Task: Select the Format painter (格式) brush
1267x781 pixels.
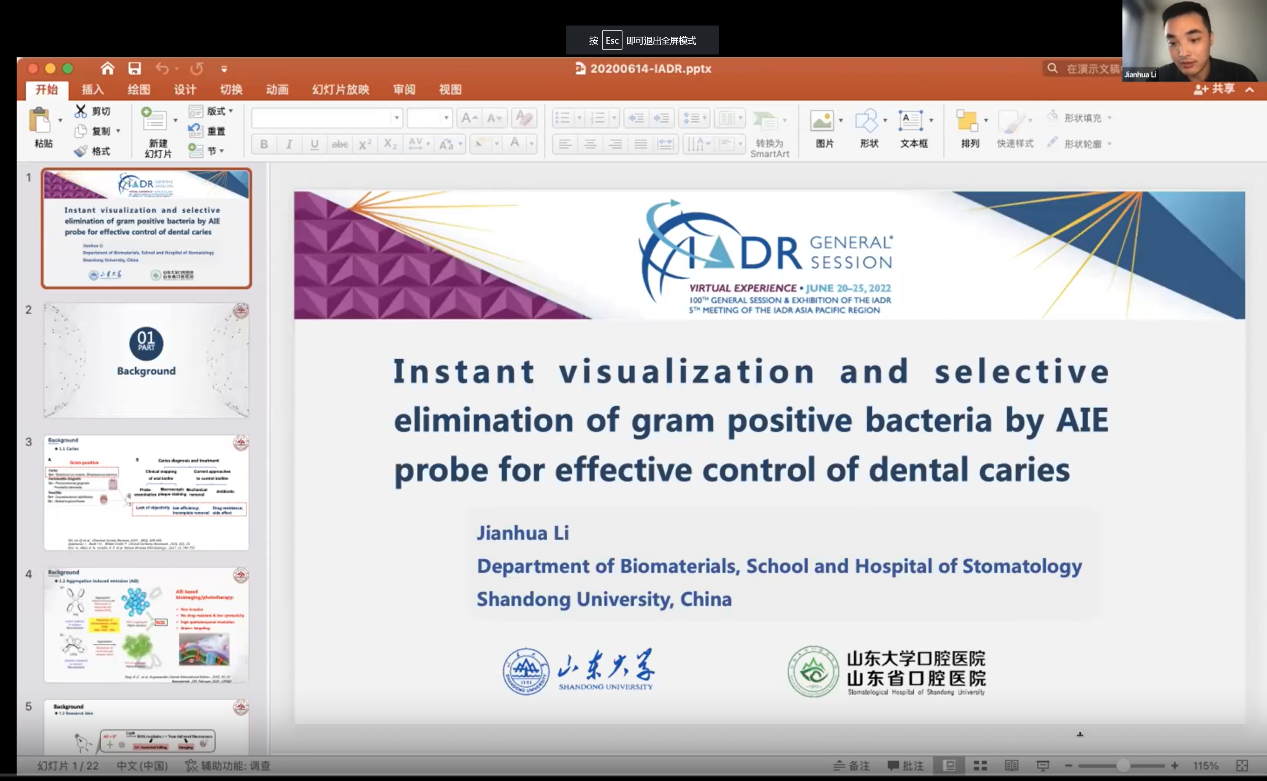Action: pos(81,151)
